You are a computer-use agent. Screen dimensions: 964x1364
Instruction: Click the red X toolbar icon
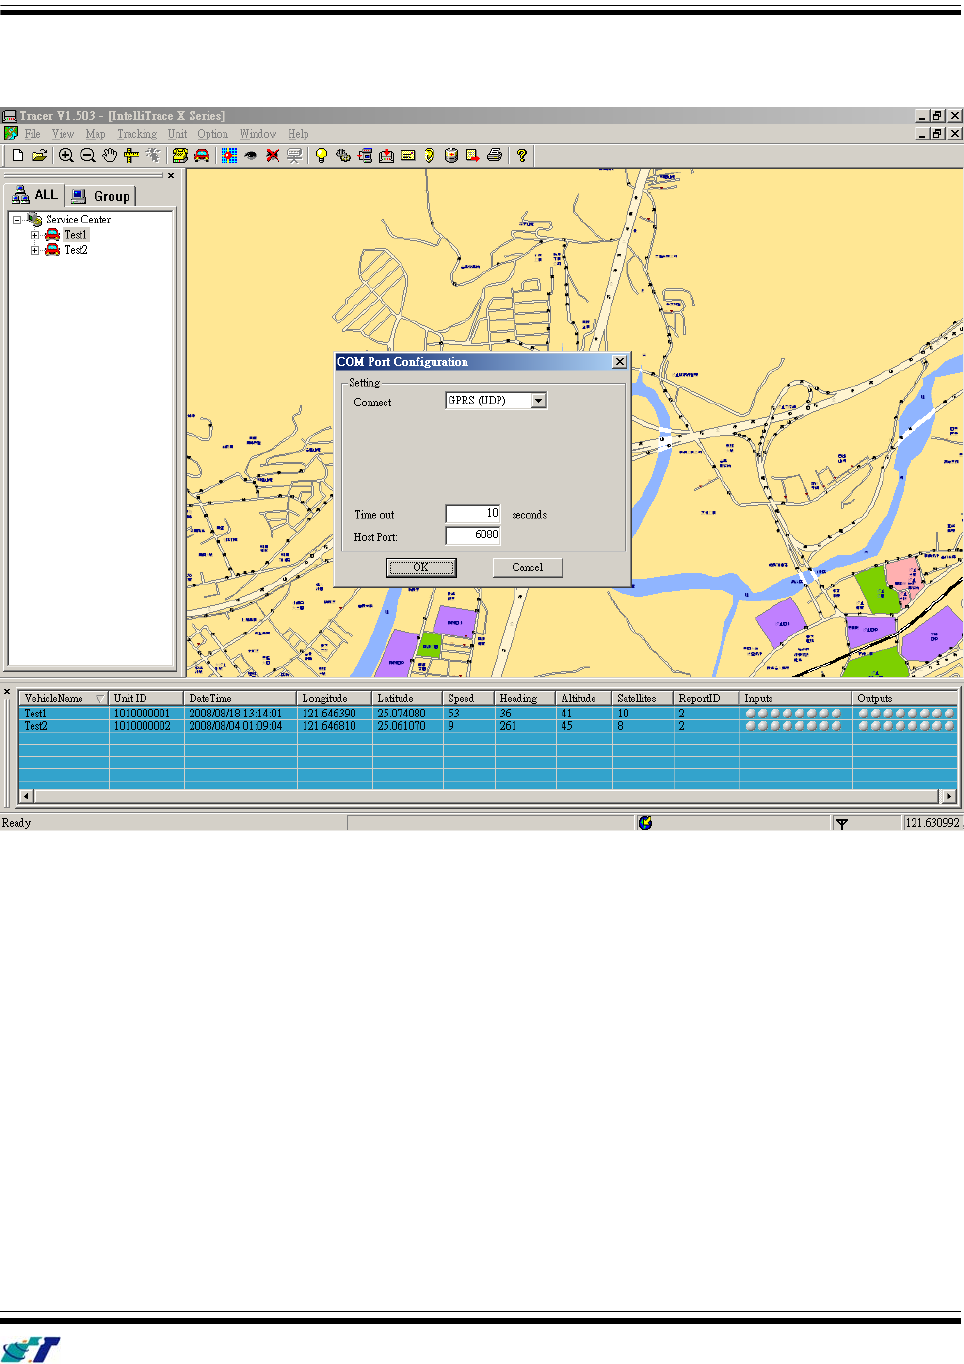(272, 155)
